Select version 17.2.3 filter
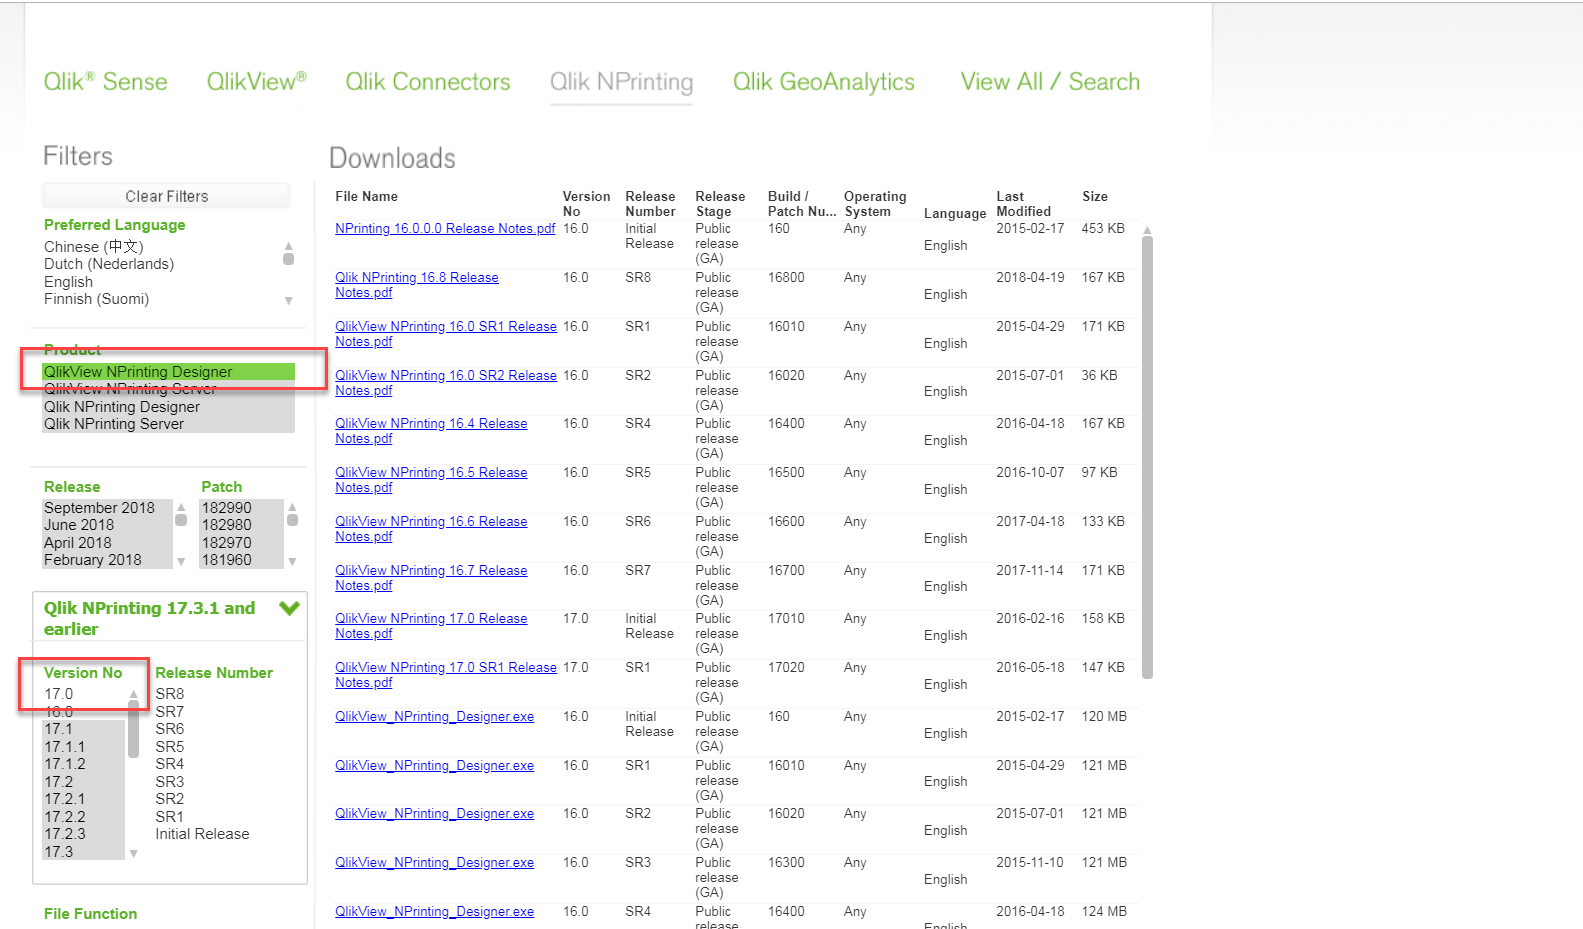Viewport: 1583px width, 929px height. (83, 834)
